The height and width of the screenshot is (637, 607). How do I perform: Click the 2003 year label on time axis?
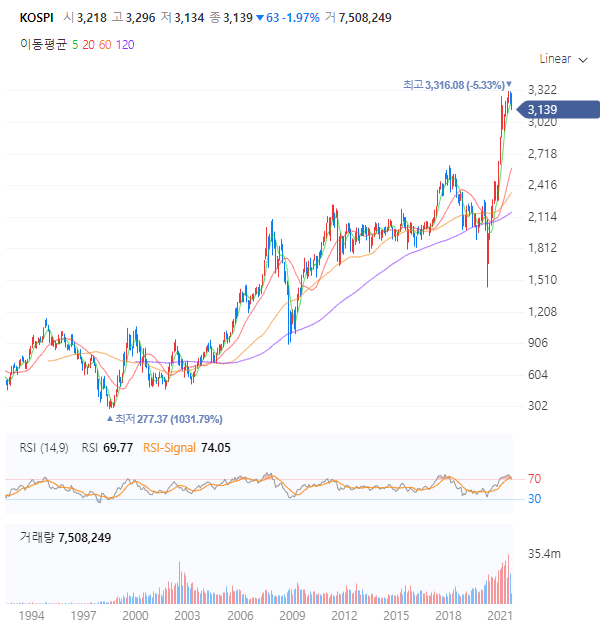click(x=187, y=616)
